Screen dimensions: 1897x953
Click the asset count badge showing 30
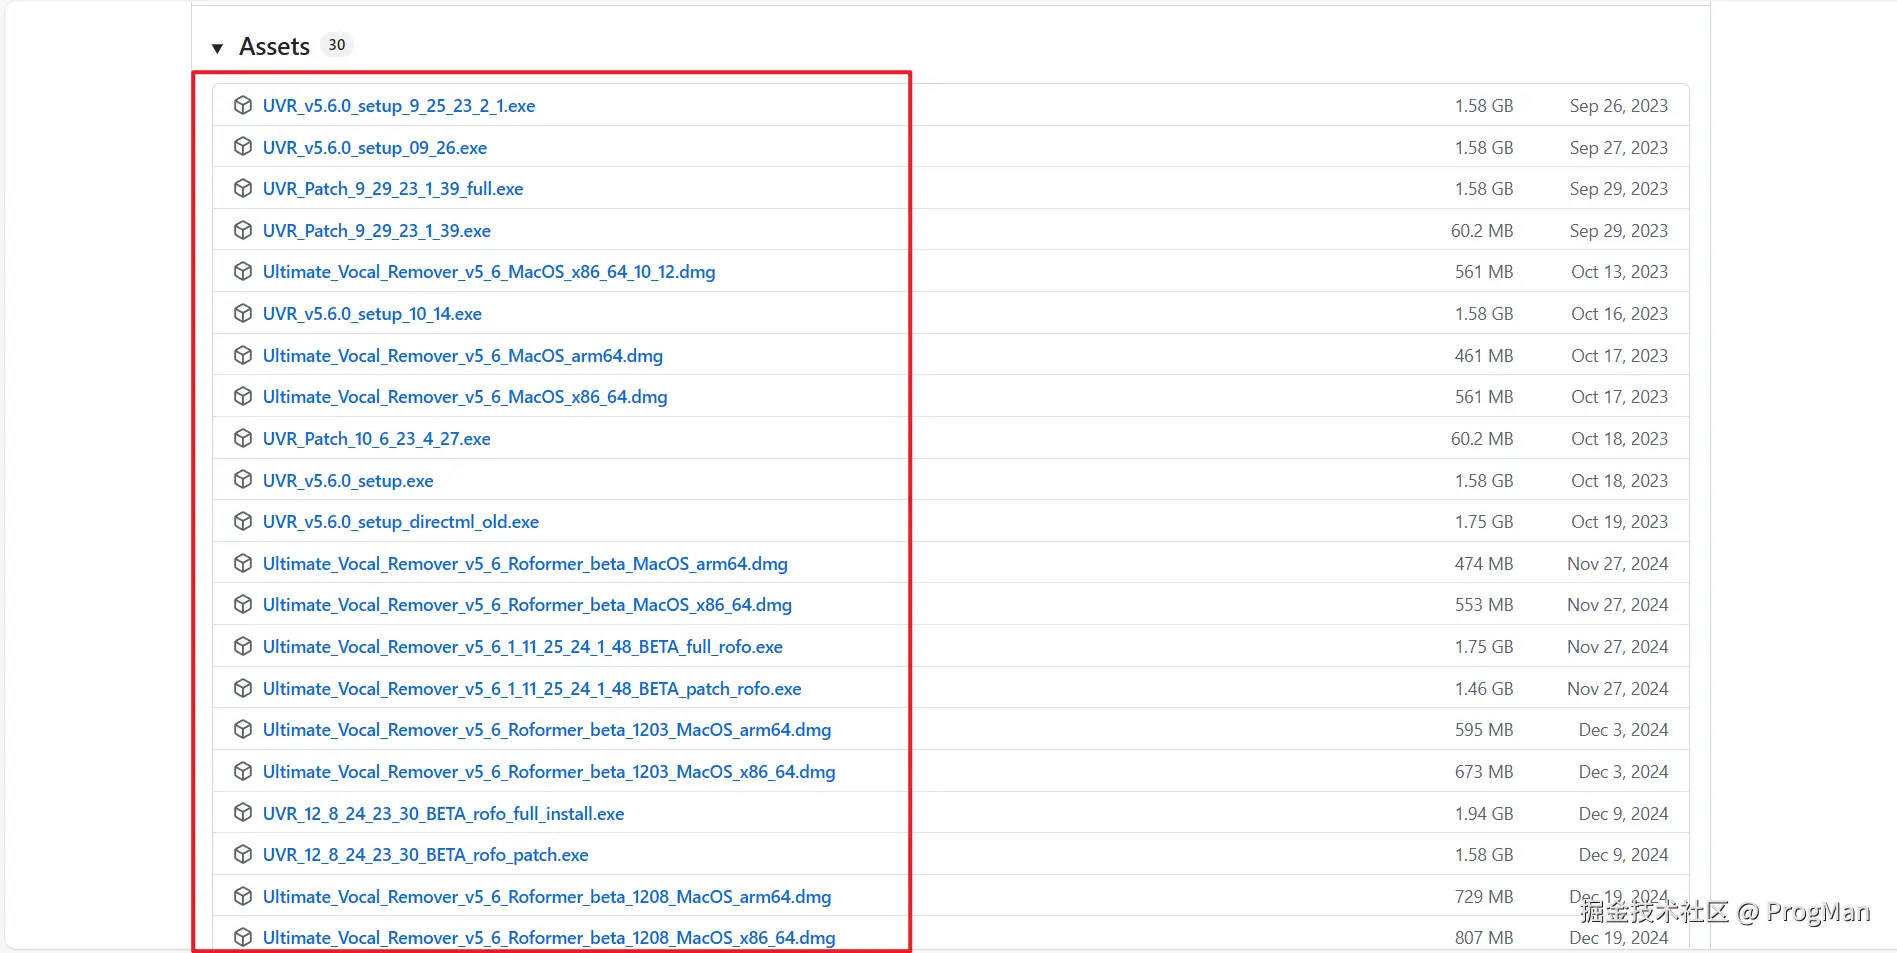pos(337,45)
